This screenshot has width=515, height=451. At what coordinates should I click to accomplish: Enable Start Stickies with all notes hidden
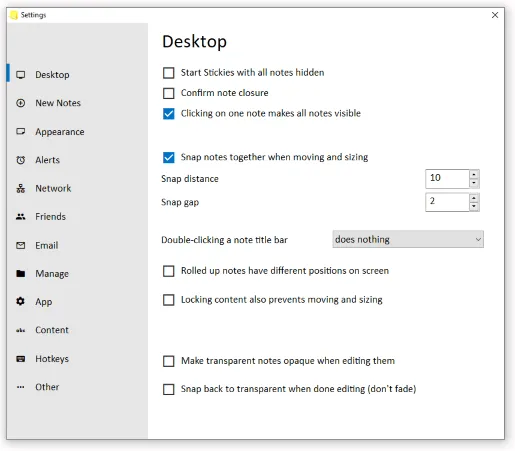pos(169,73)
